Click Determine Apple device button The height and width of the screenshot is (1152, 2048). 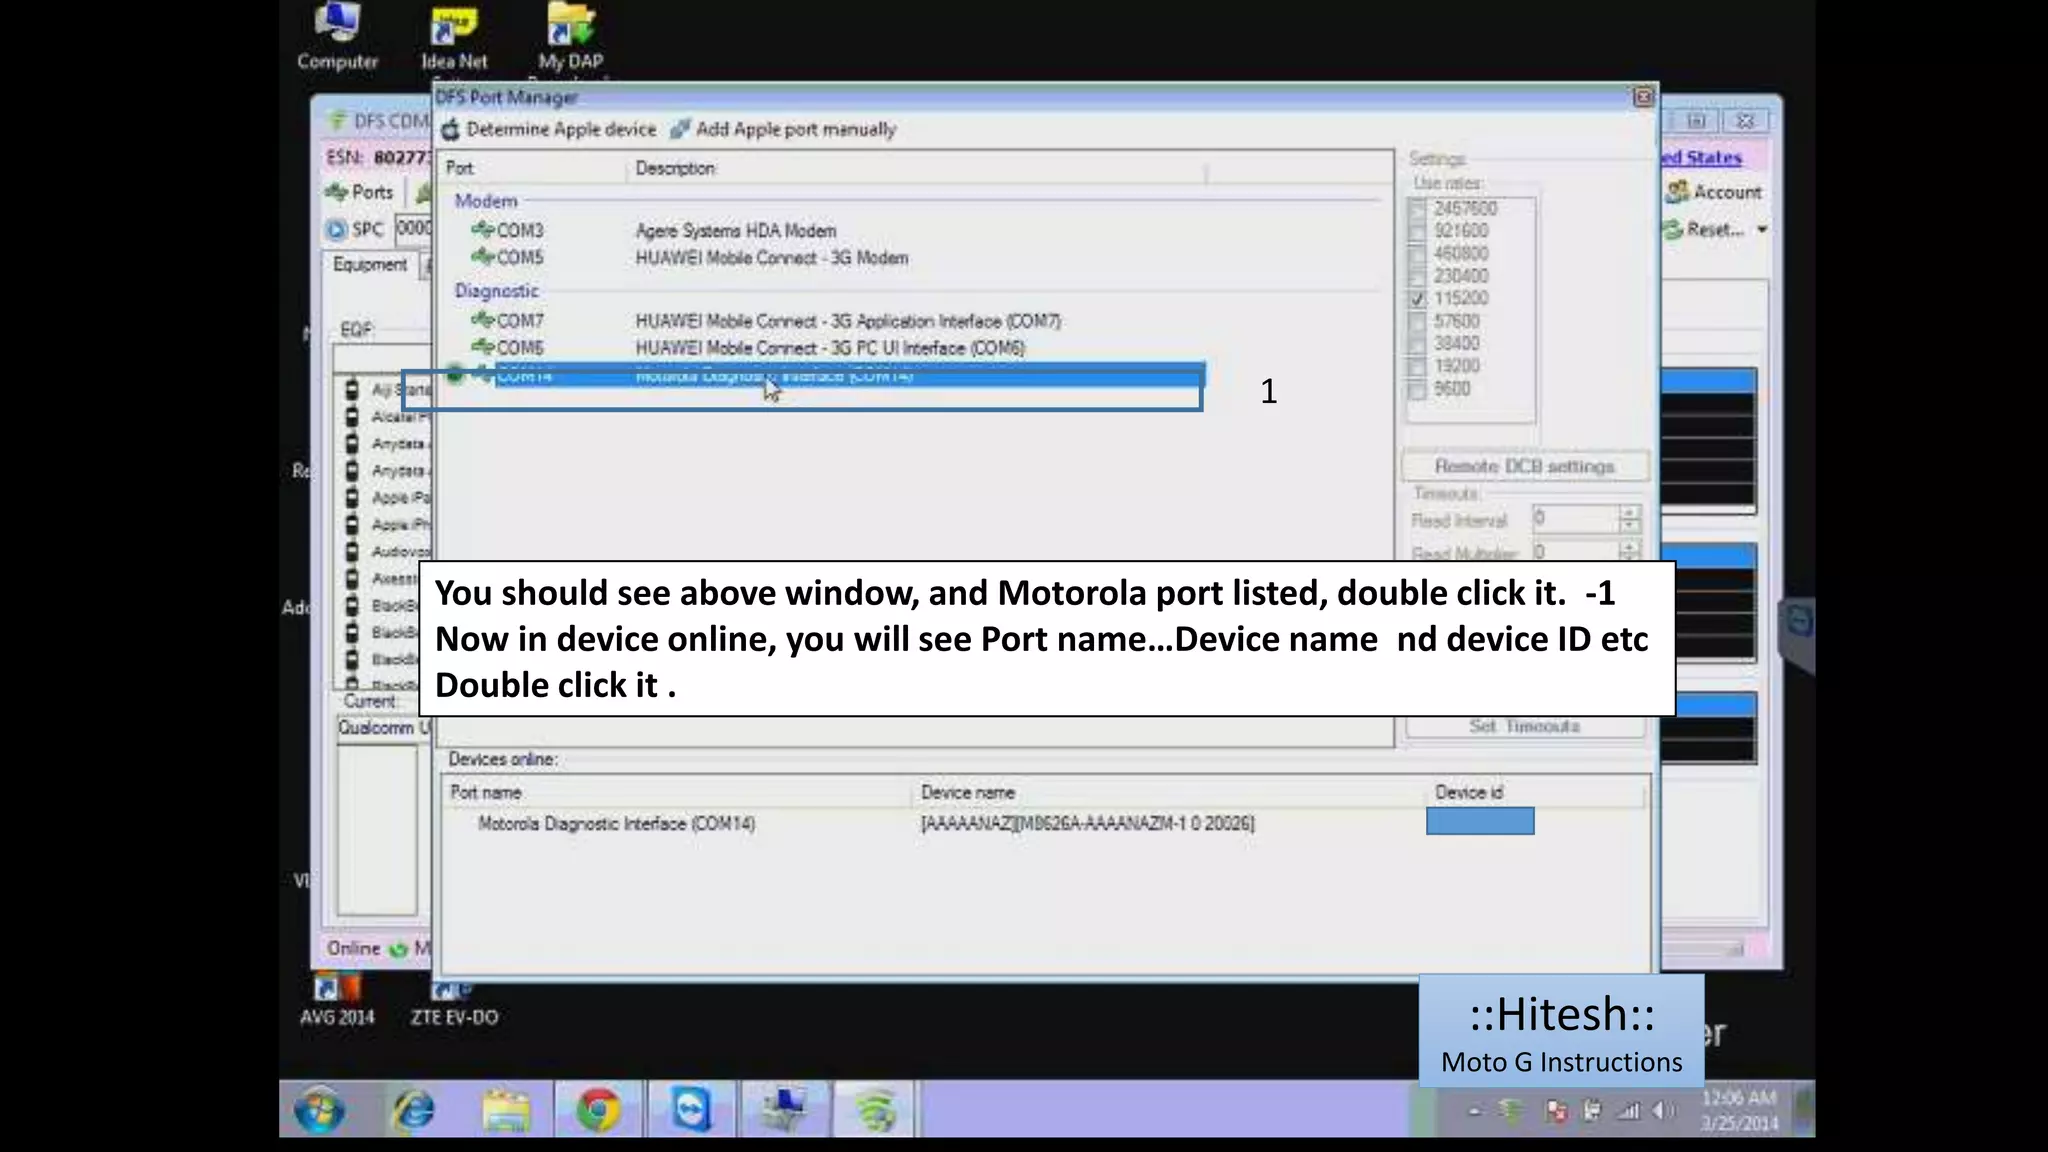coord(549,130)
